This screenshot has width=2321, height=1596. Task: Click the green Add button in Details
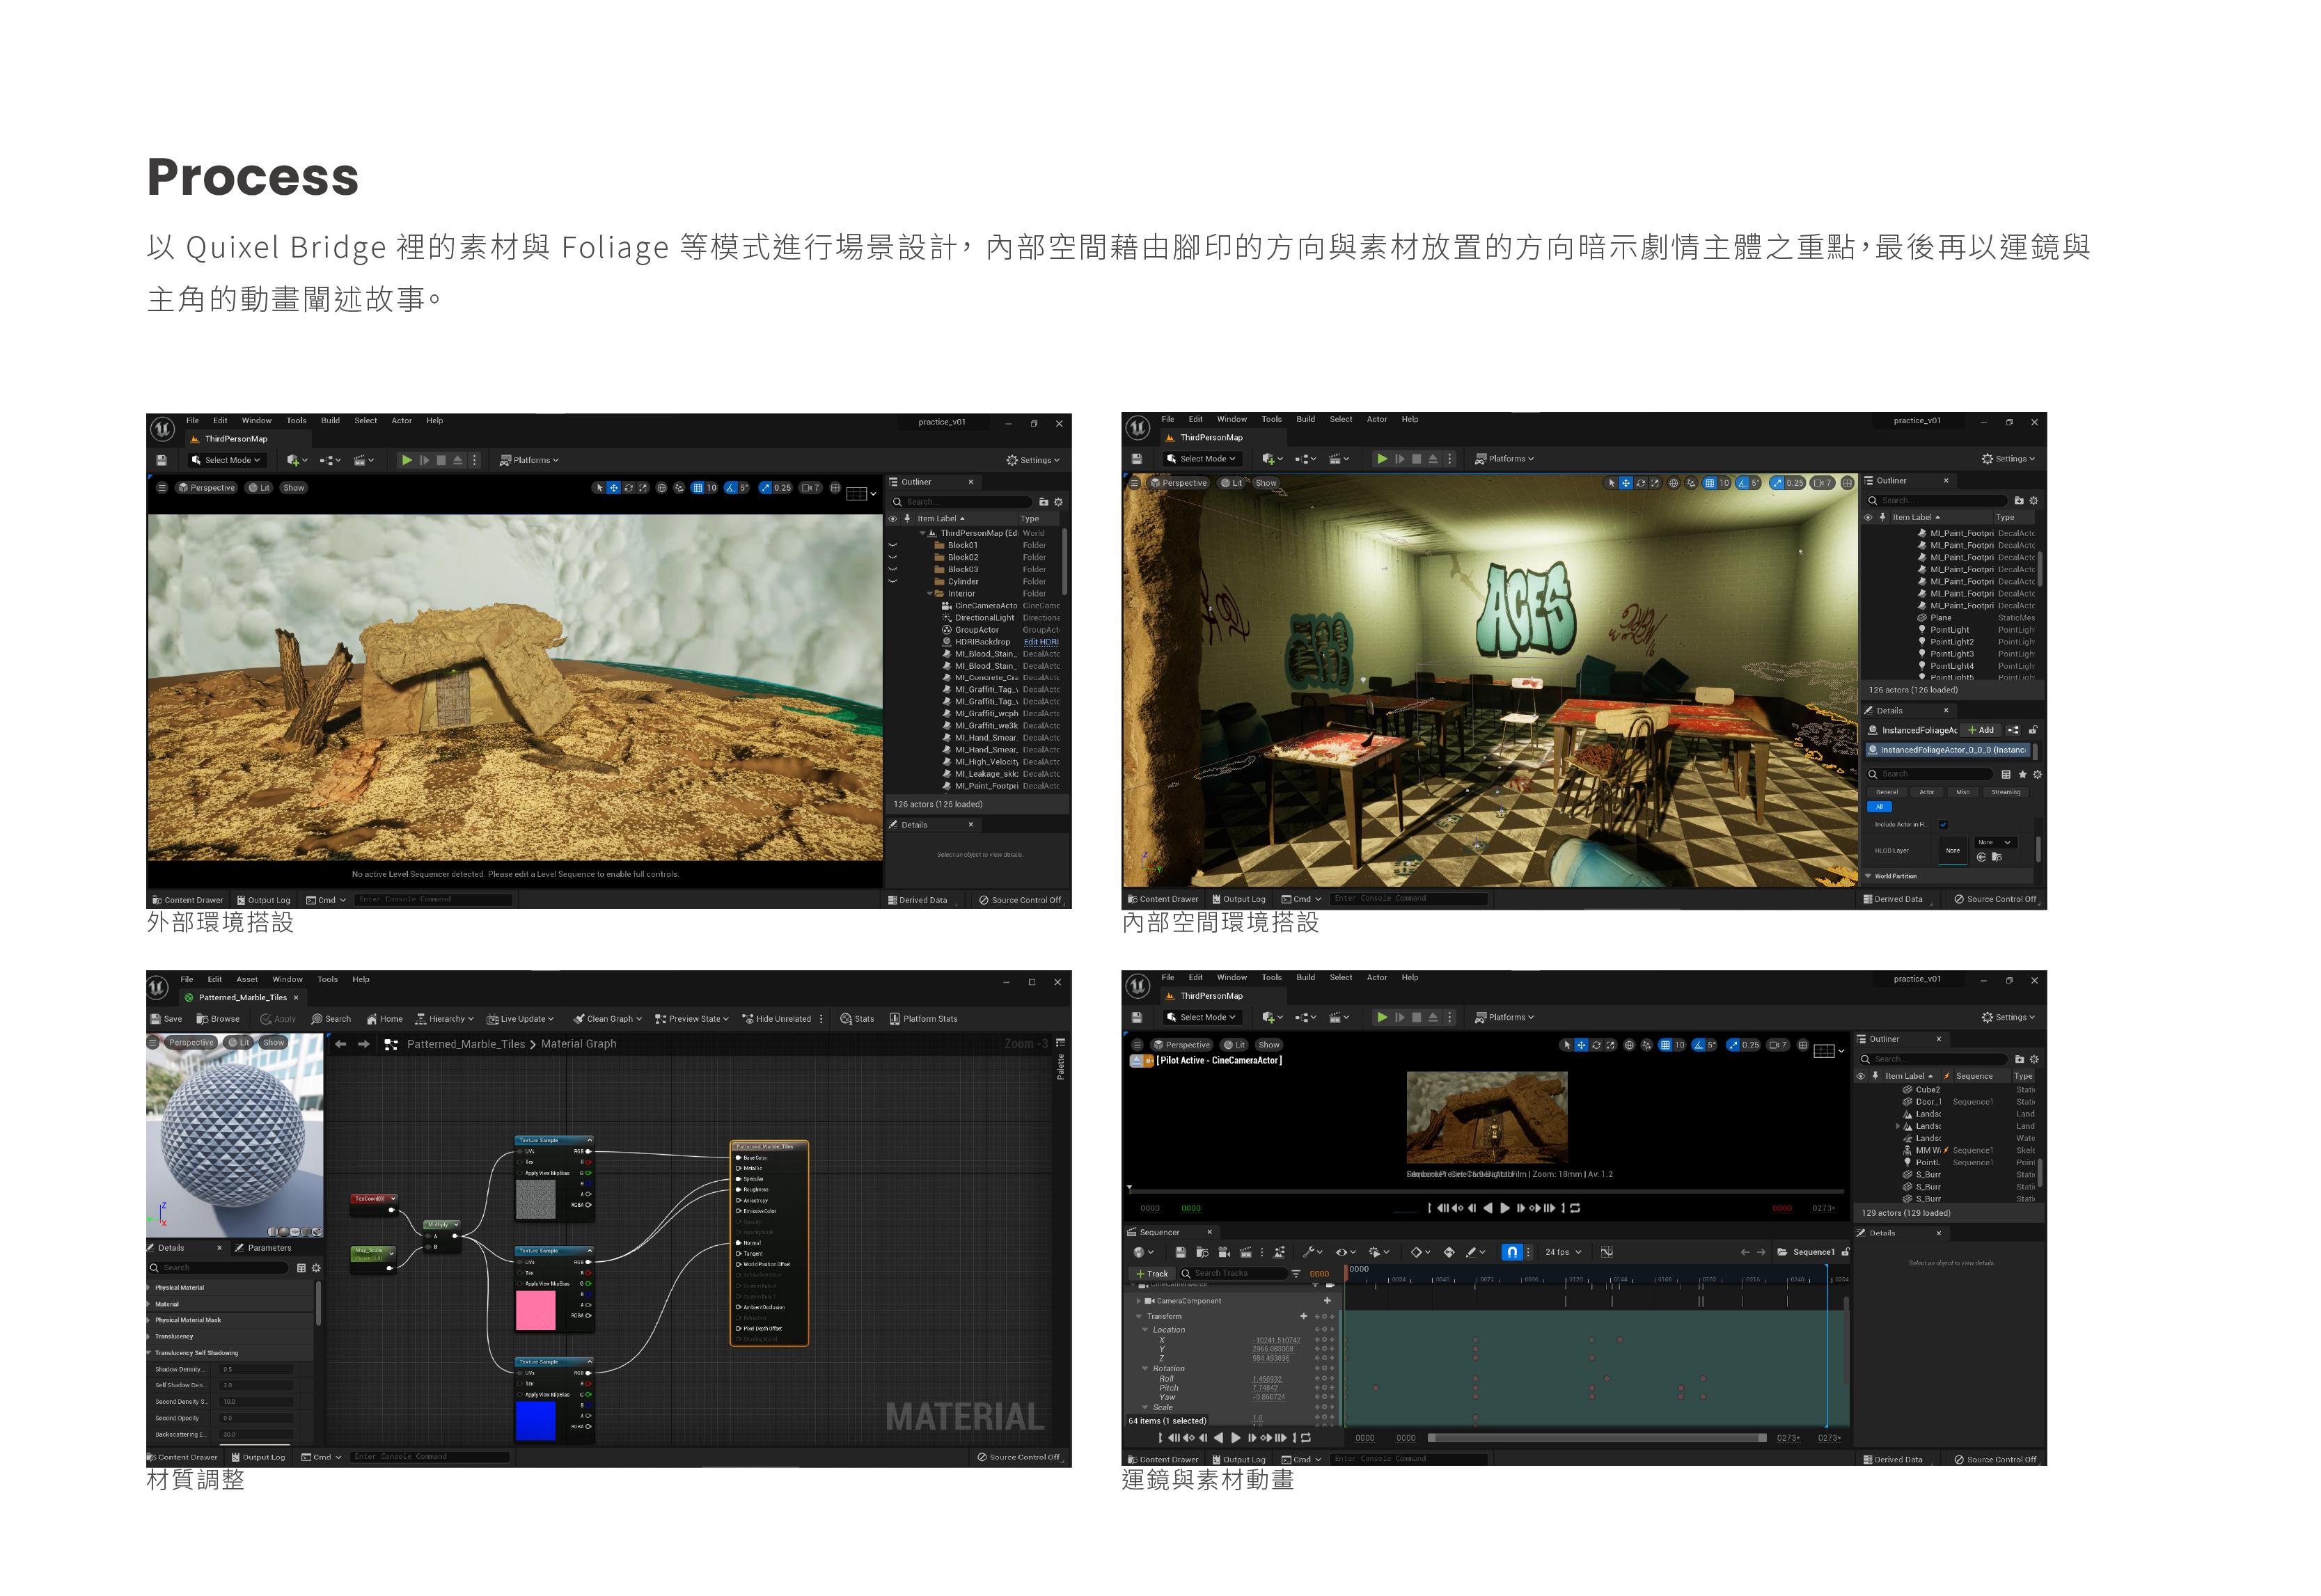click(x=1980, y=730)
